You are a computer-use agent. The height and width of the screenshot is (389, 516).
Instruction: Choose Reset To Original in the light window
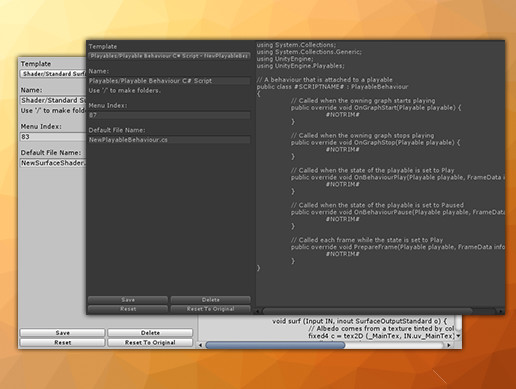150,342
